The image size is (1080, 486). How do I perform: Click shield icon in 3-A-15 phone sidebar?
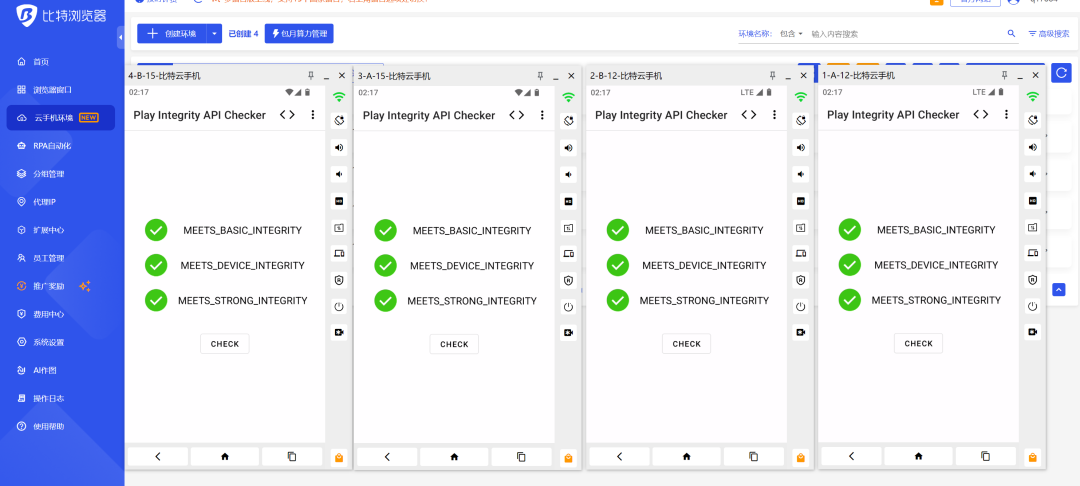(568, 280)
